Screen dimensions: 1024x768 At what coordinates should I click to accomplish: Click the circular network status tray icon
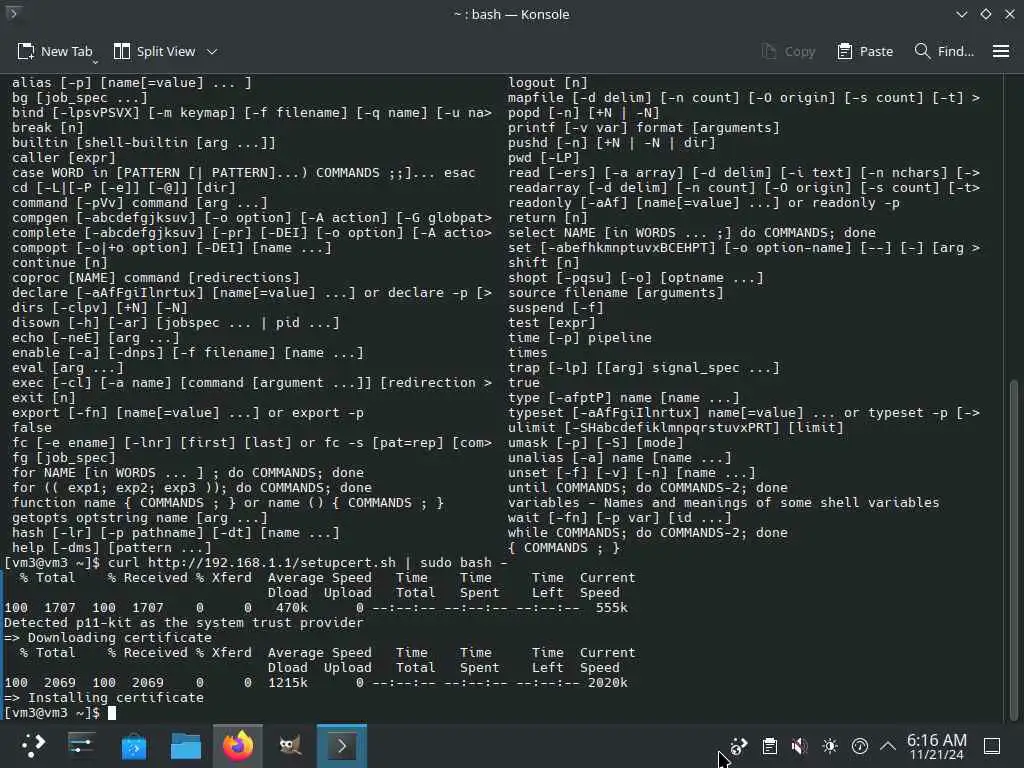(859, 746)
